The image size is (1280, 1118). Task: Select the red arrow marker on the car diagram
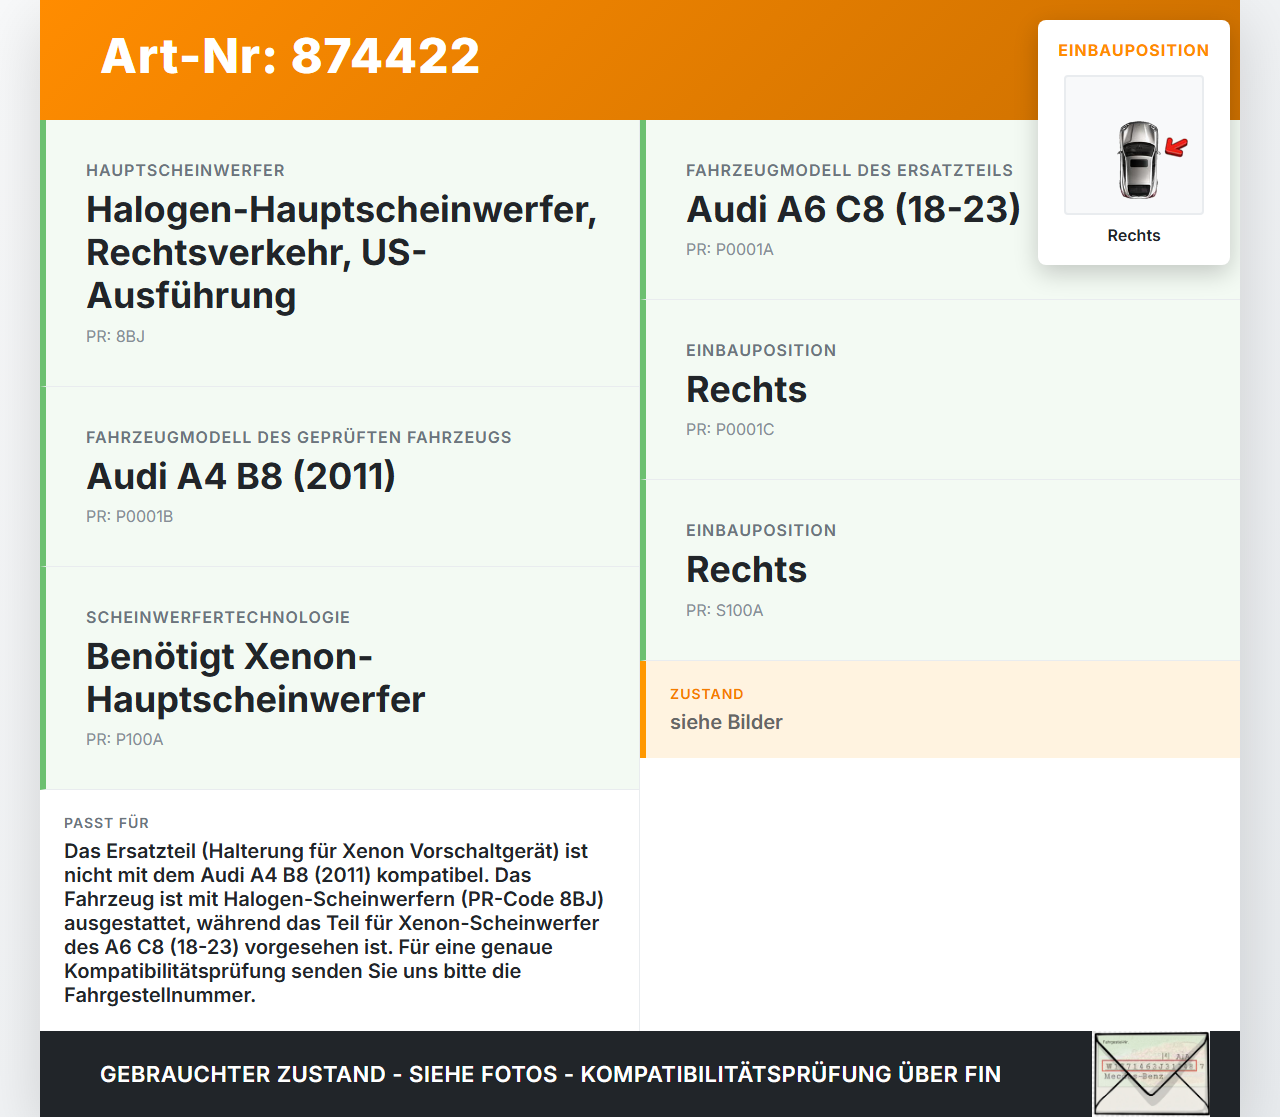pos(1176,148)
